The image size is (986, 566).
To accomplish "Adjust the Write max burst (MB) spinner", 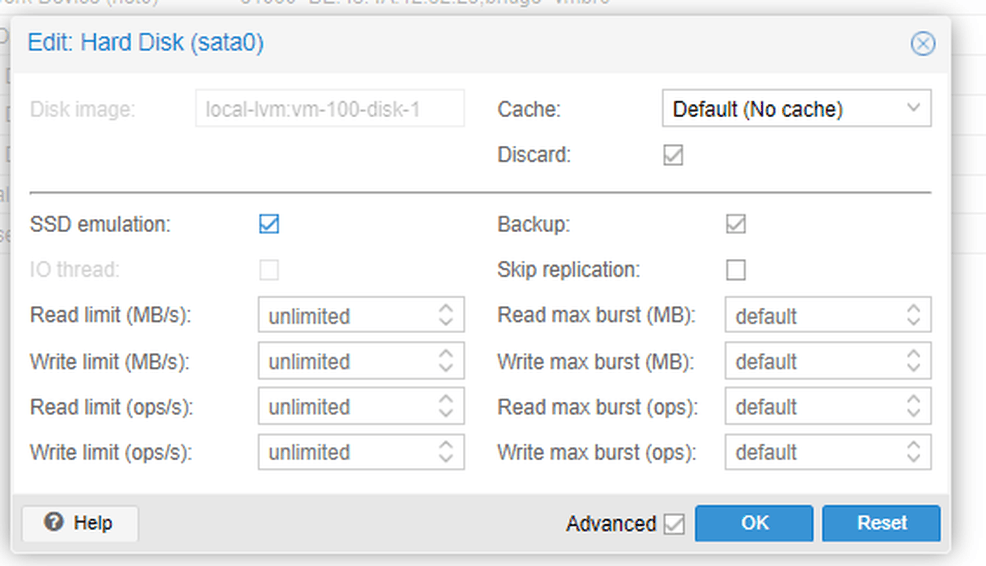I will 913,361.
